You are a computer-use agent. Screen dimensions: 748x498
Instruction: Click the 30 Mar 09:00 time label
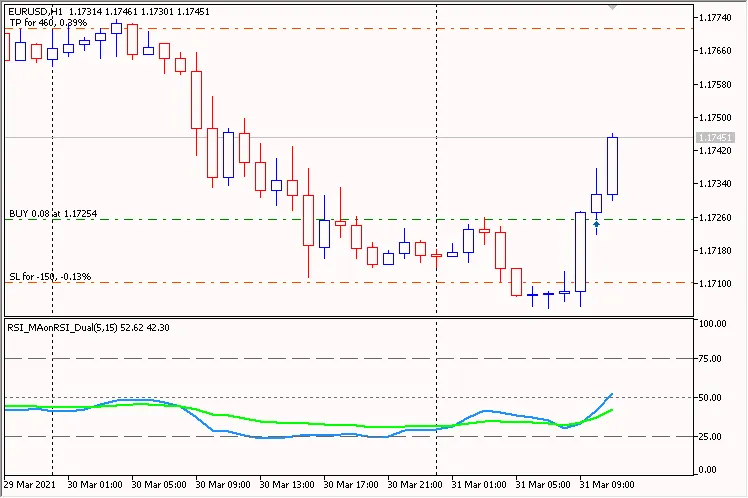223,485
